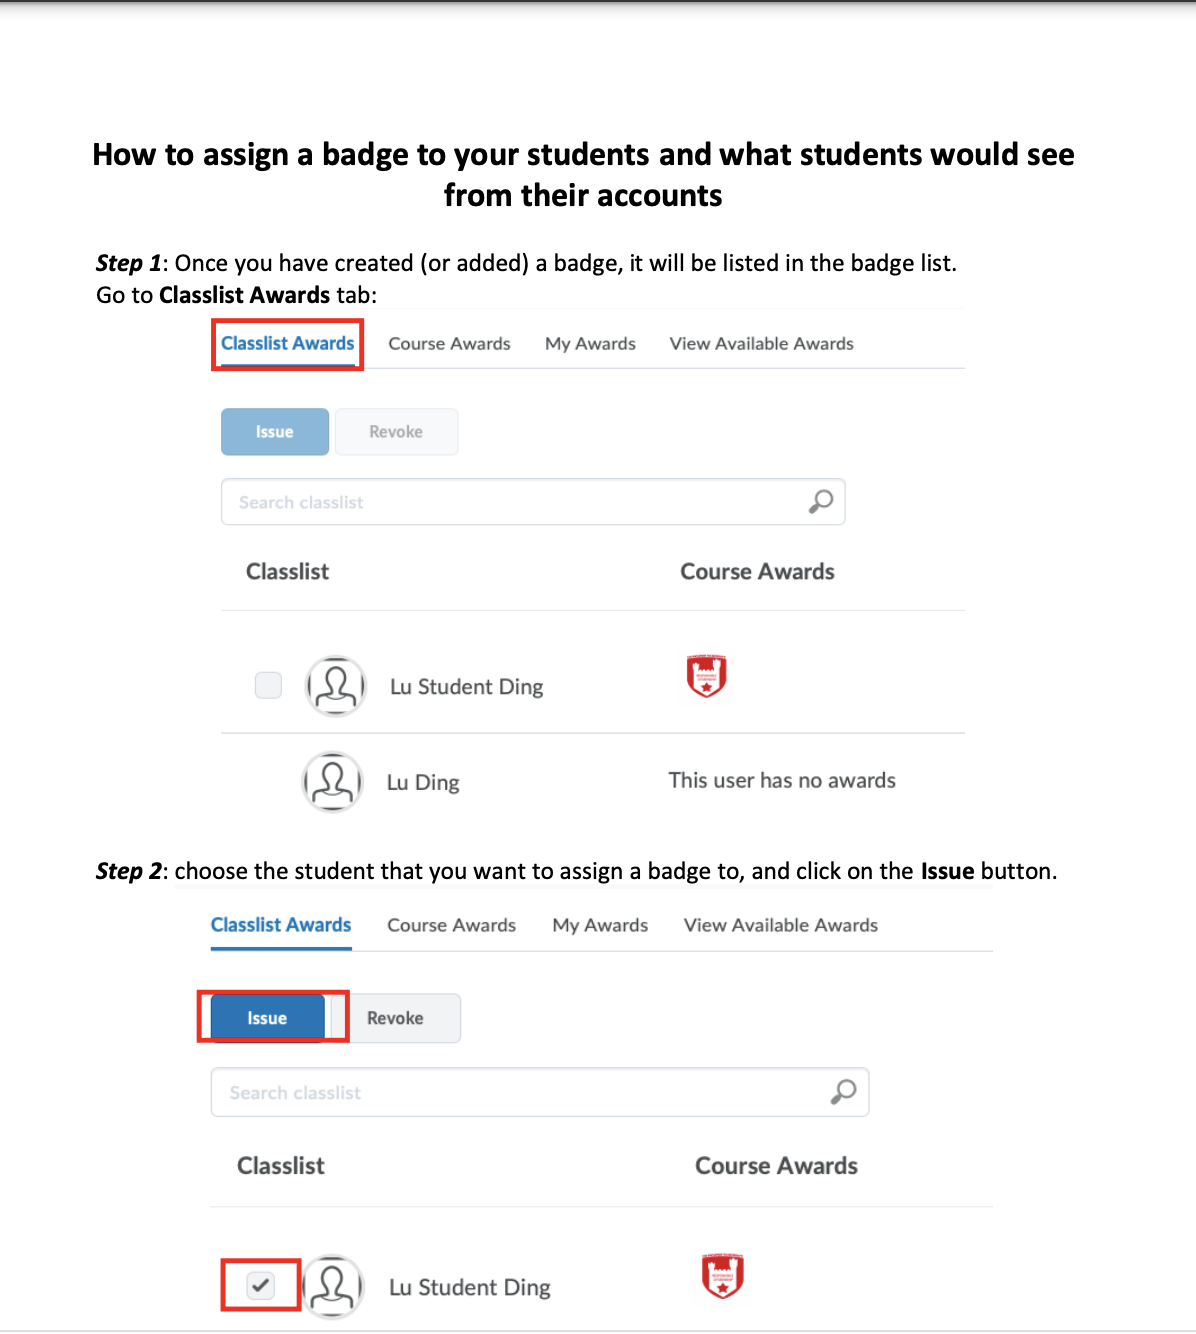Switch to Course Awards tab under Step 1

point(449,343)
